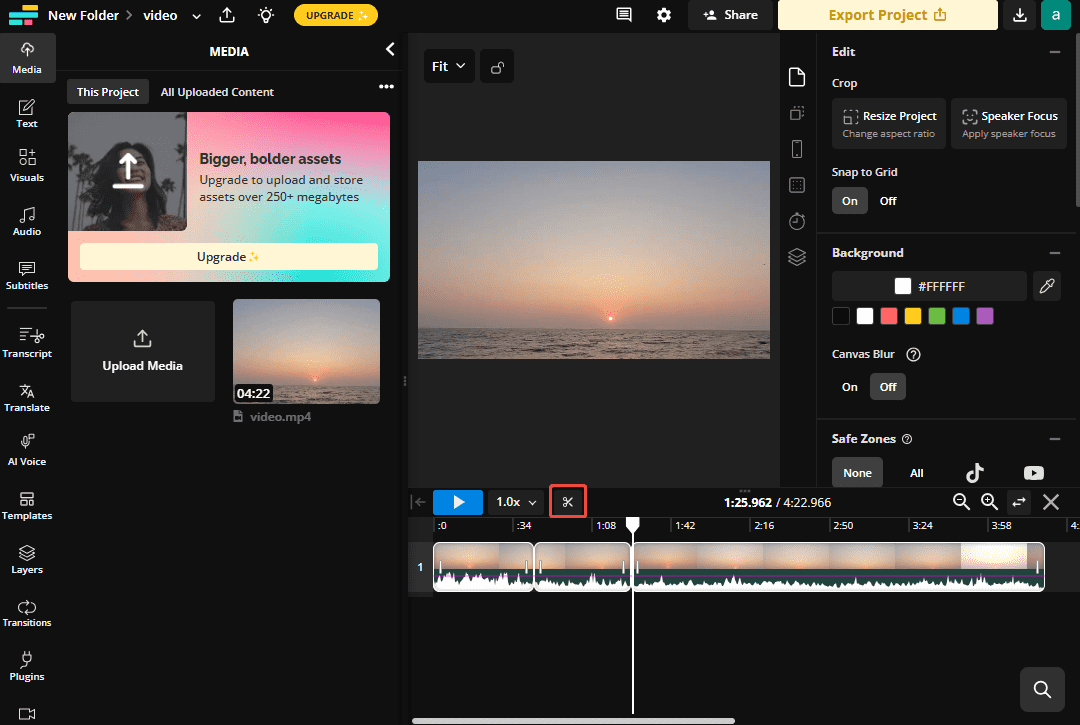Turn Canvas Blur Off

click(x=888, y=387)
